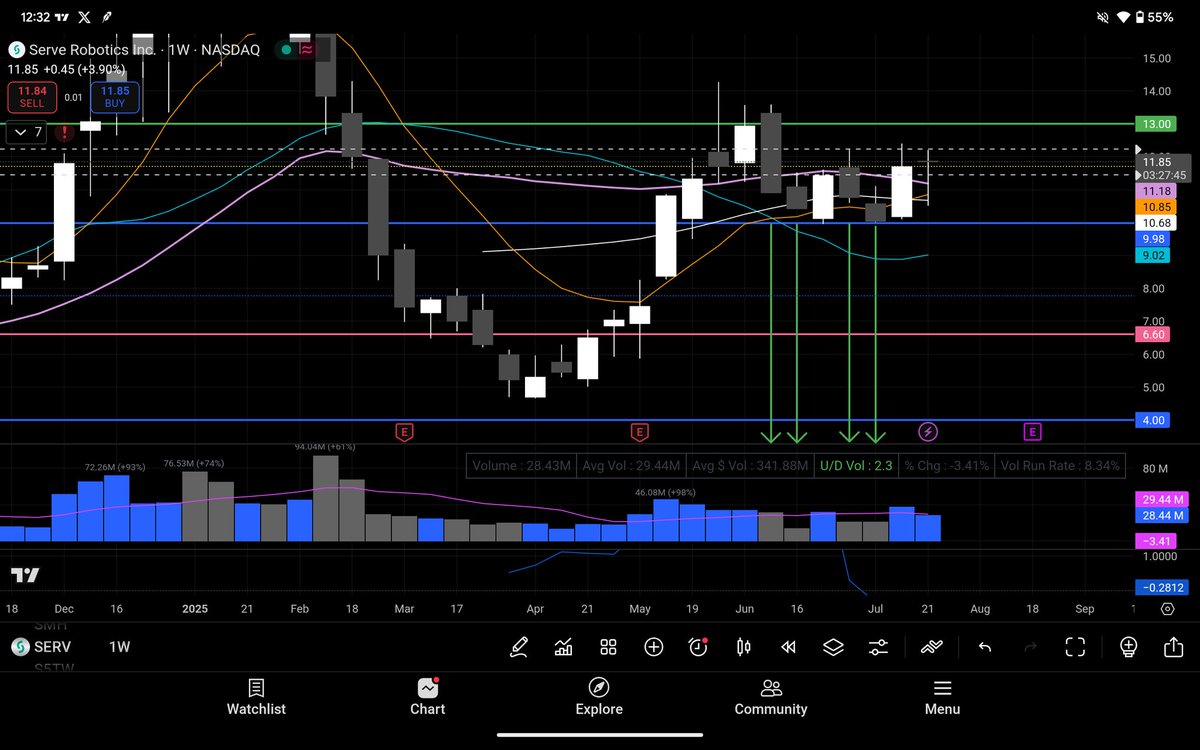
Task: Tap the Vol Run Rate : 8.34% box
Action: 1060,465
